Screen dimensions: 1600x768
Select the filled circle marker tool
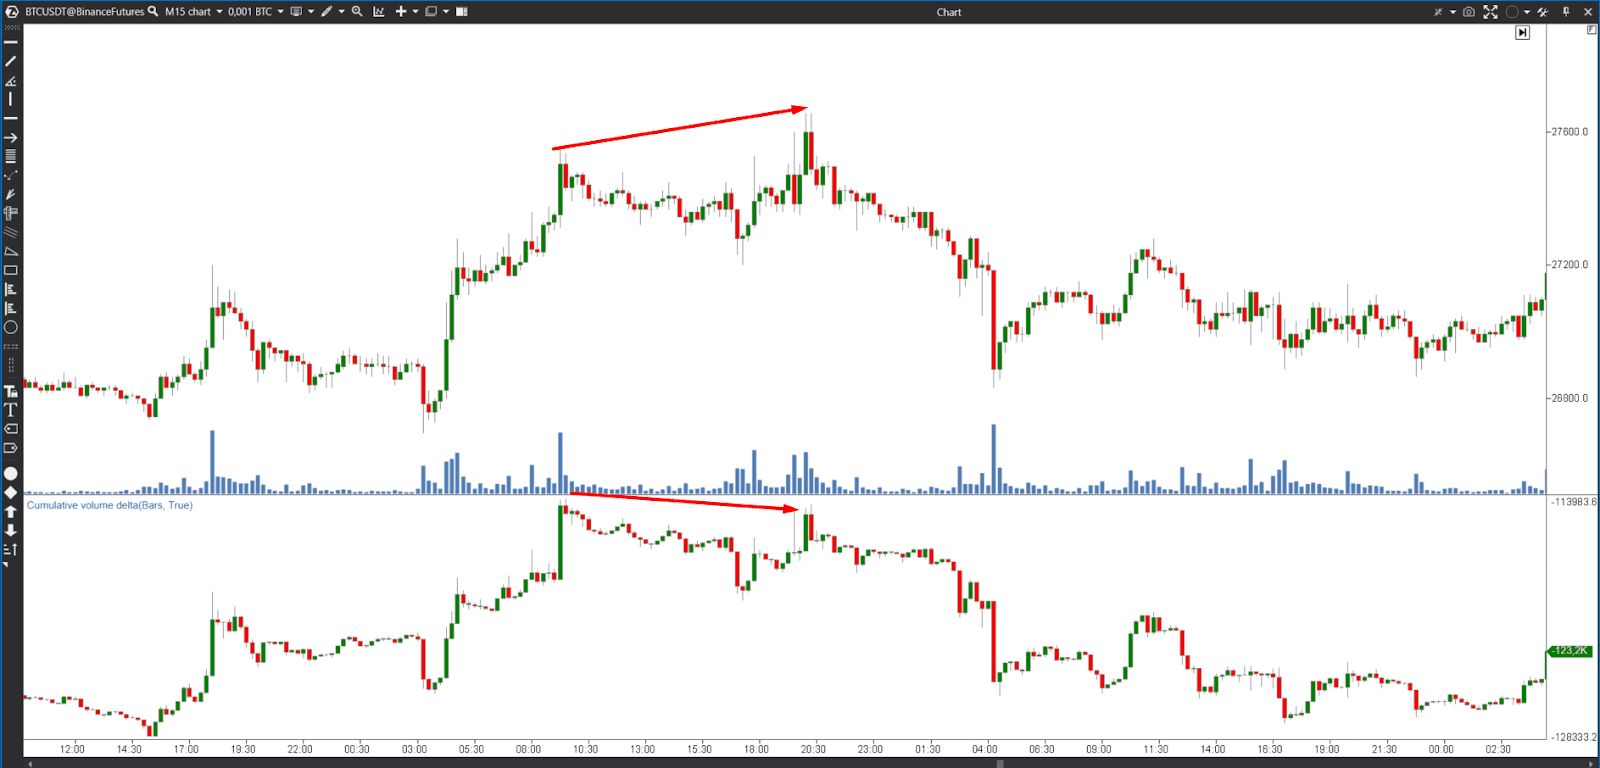pos(11,473)
